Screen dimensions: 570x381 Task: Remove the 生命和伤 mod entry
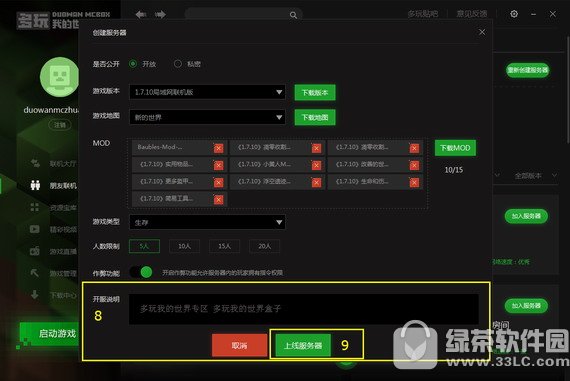pyautogui.click(x=414, y=183)
